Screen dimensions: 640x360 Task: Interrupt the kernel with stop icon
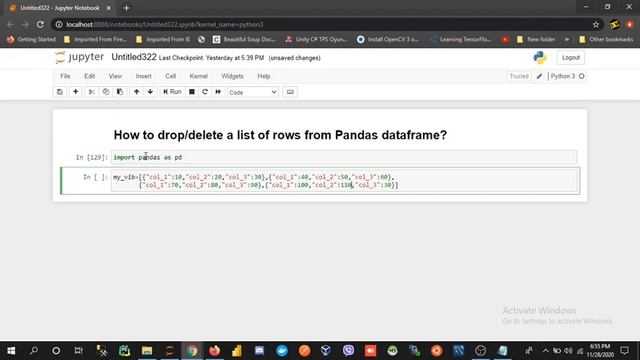192,92
